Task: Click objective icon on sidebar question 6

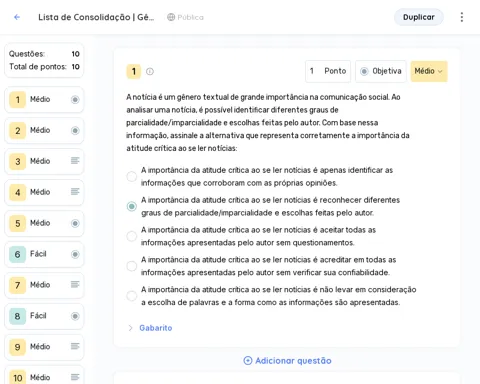Action: [x=75, y=254]
